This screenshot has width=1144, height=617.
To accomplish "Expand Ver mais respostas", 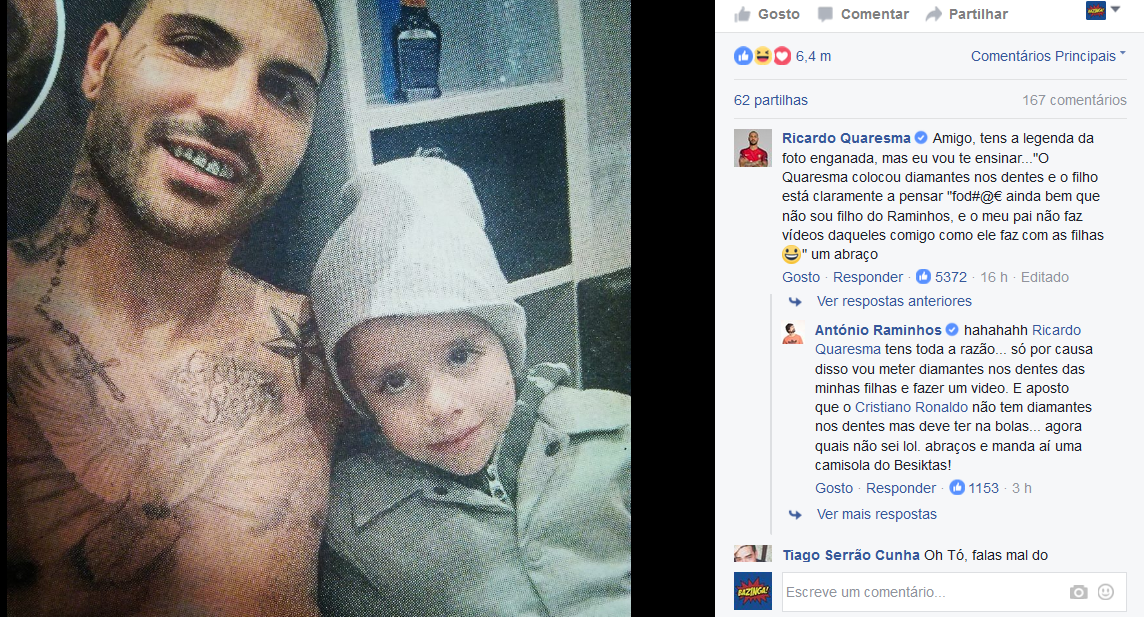I will tap(876, 514).
